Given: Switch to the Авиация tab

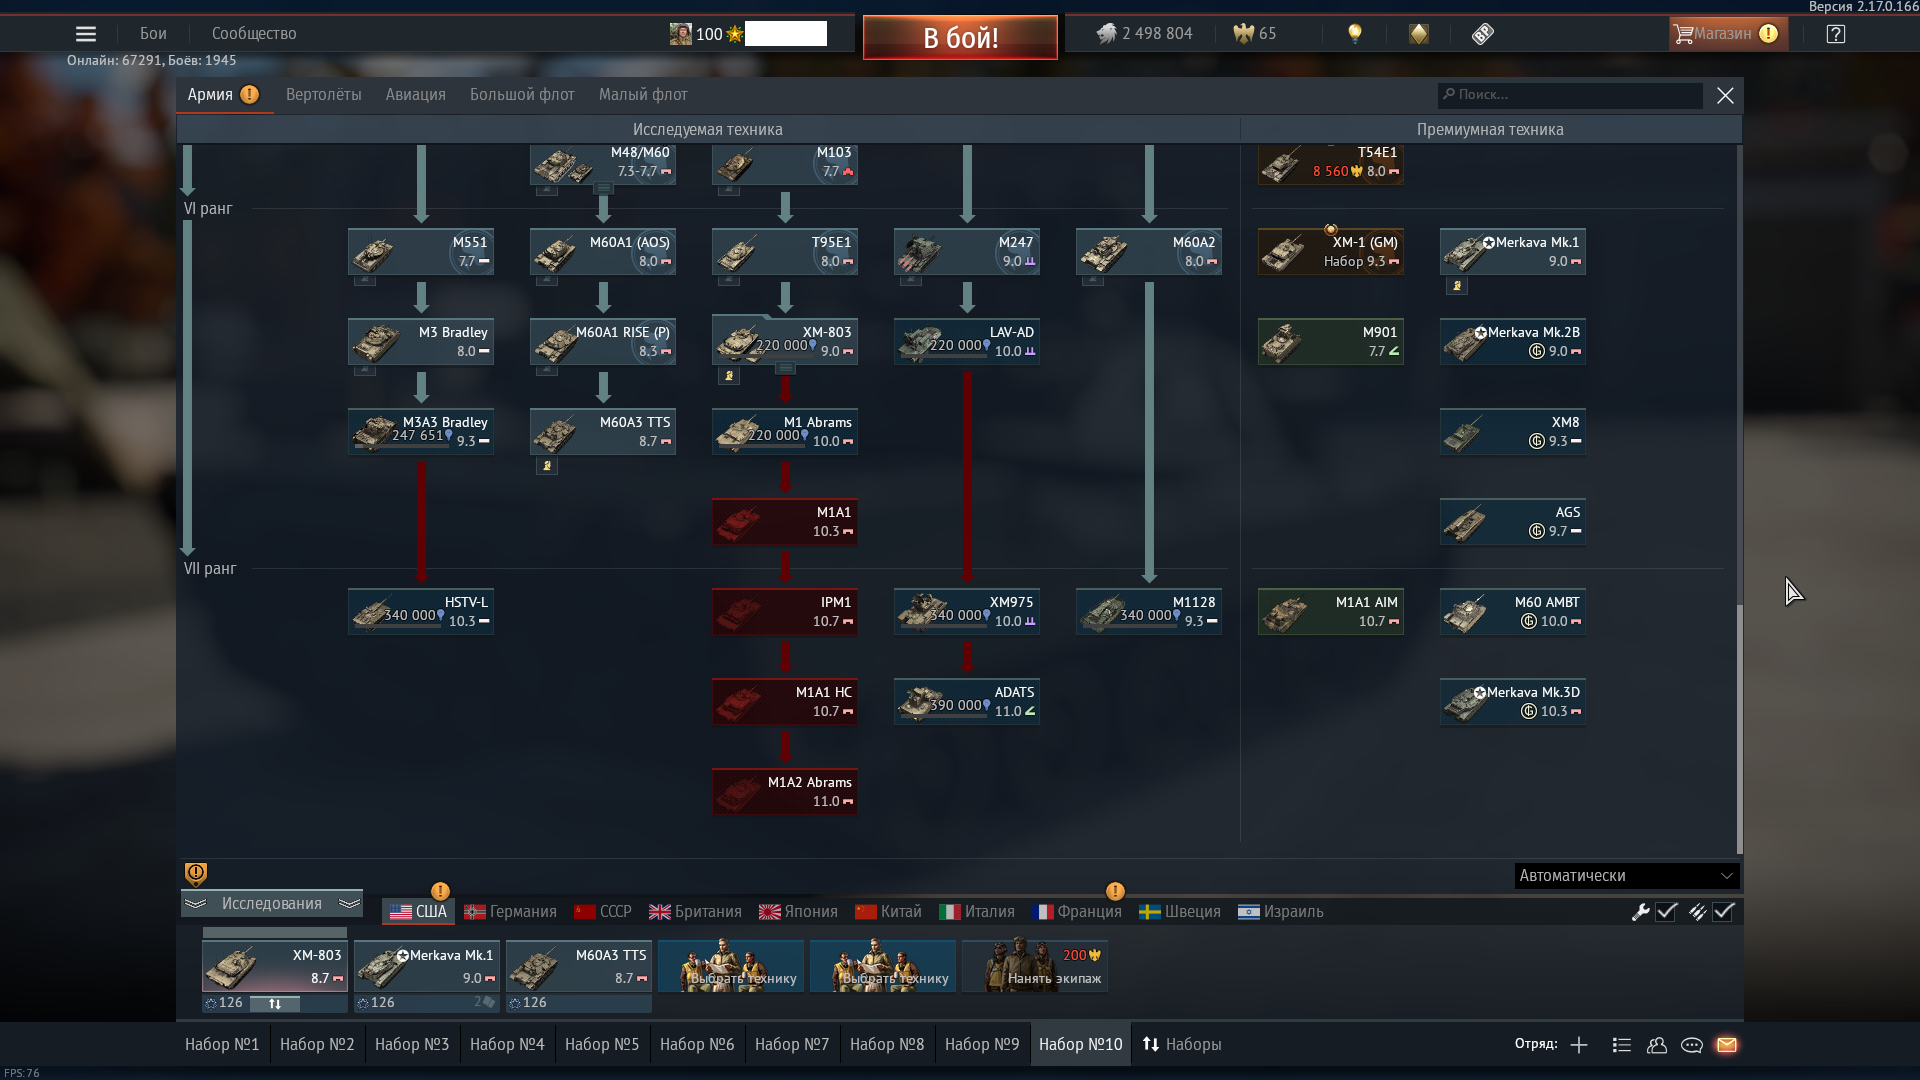Looking at the screenshot, I should point(415,95).
